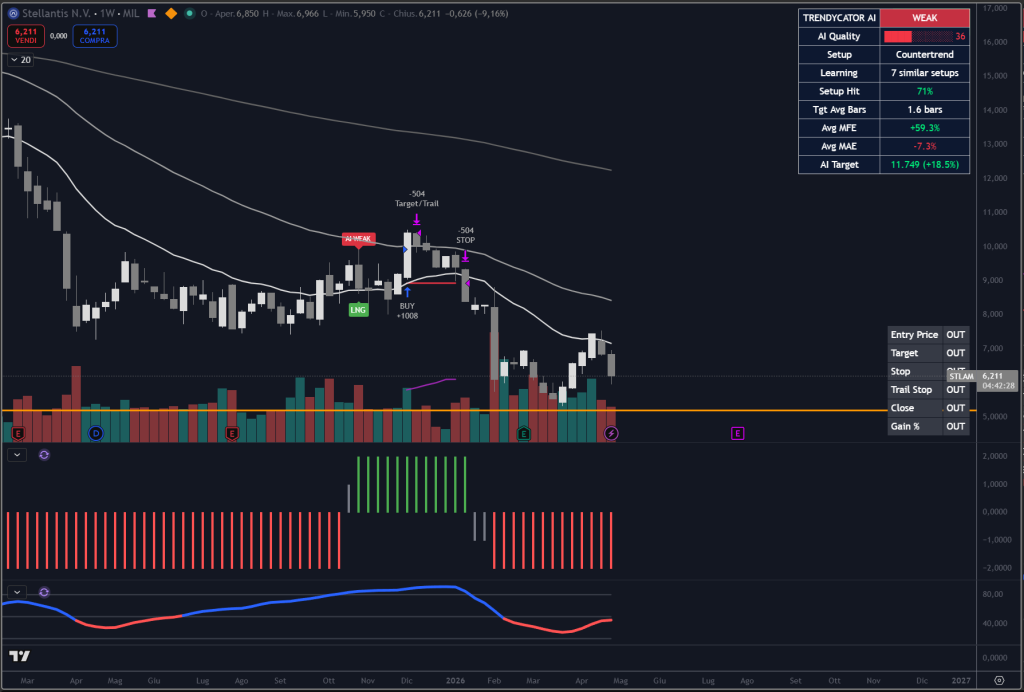
Task: Click the green E earnings marker near March 2026
Action: (524, 433)
